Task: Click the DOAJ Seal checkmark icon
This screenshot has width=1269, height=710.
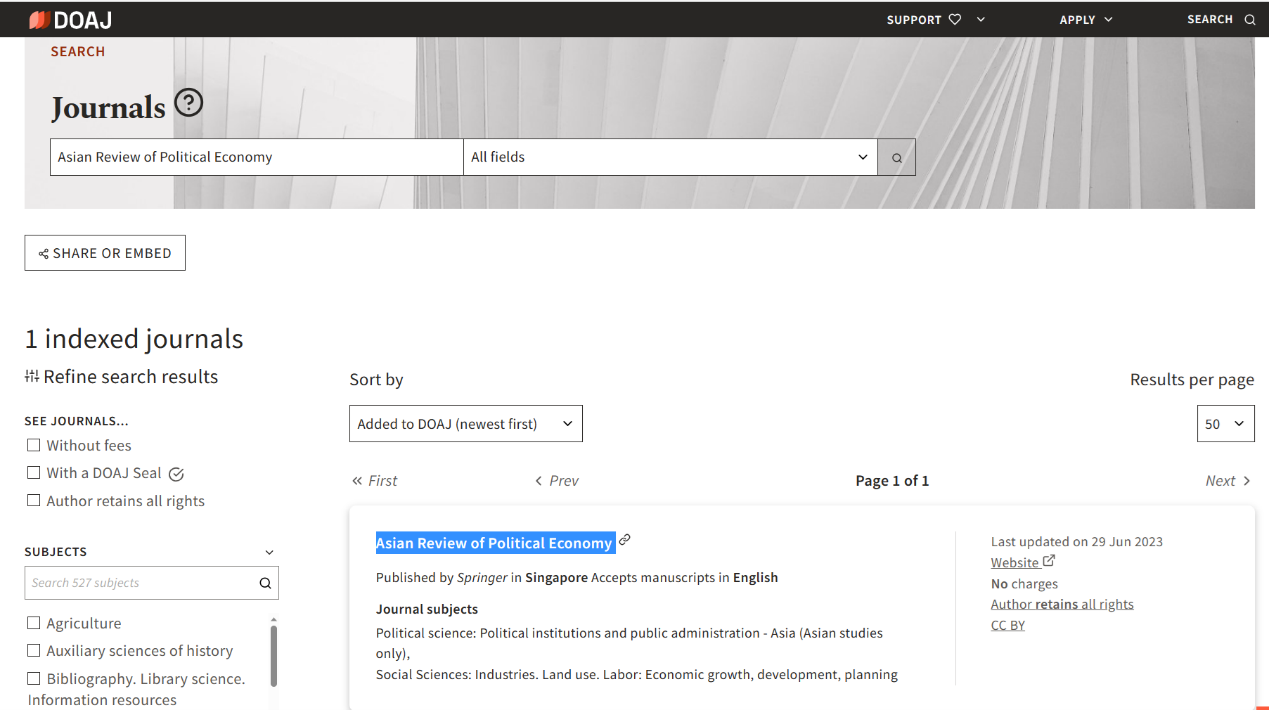Action: coord(176,474)
